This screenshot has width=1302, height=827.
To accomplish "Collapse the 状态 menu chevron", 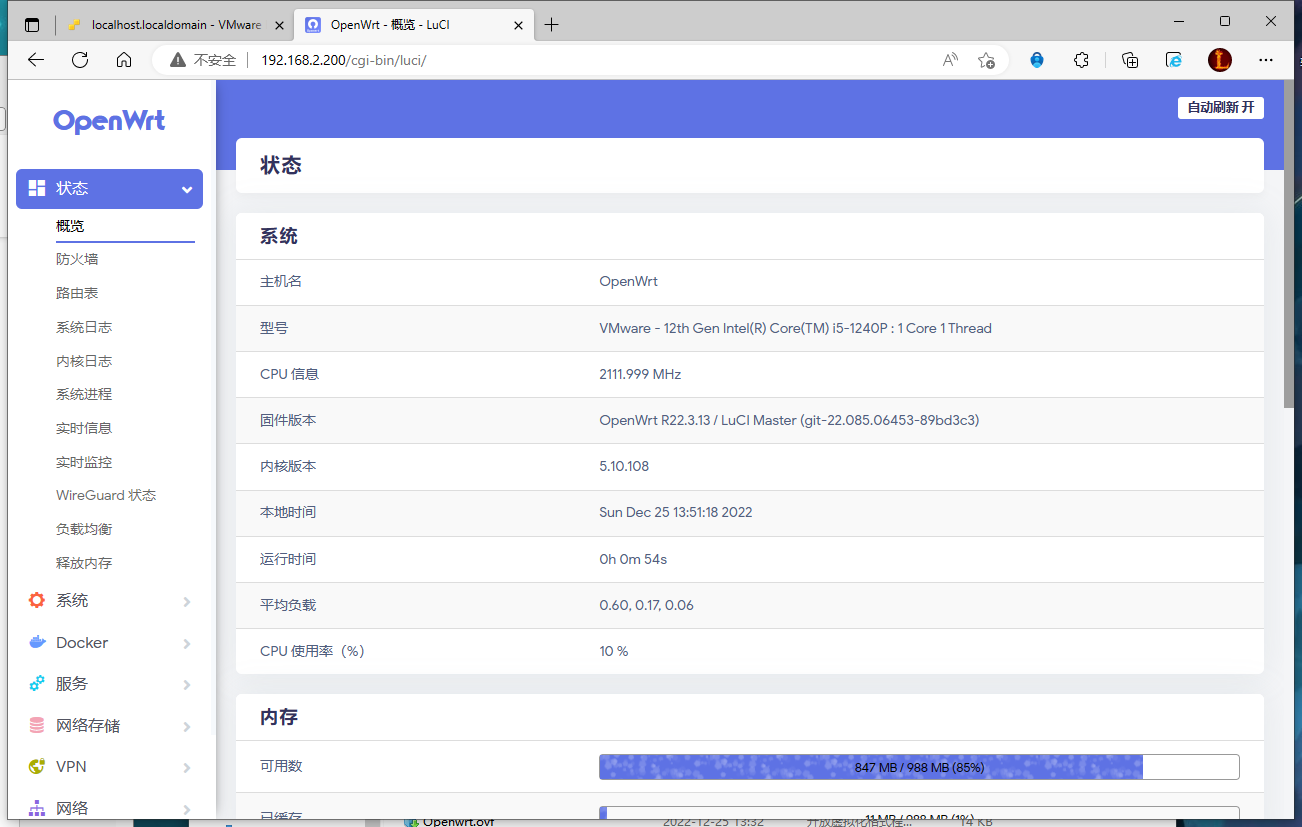I will (187, 189).
